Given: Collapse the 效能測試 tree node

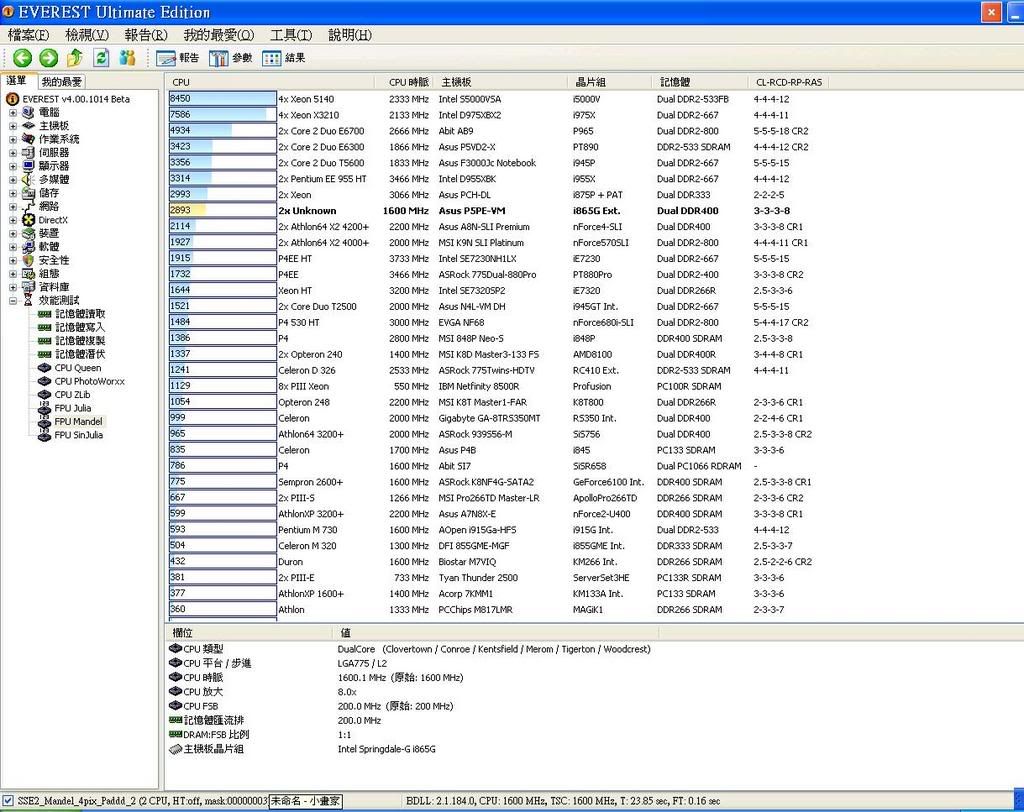Looking at the screenshot, I should [12, 300].
